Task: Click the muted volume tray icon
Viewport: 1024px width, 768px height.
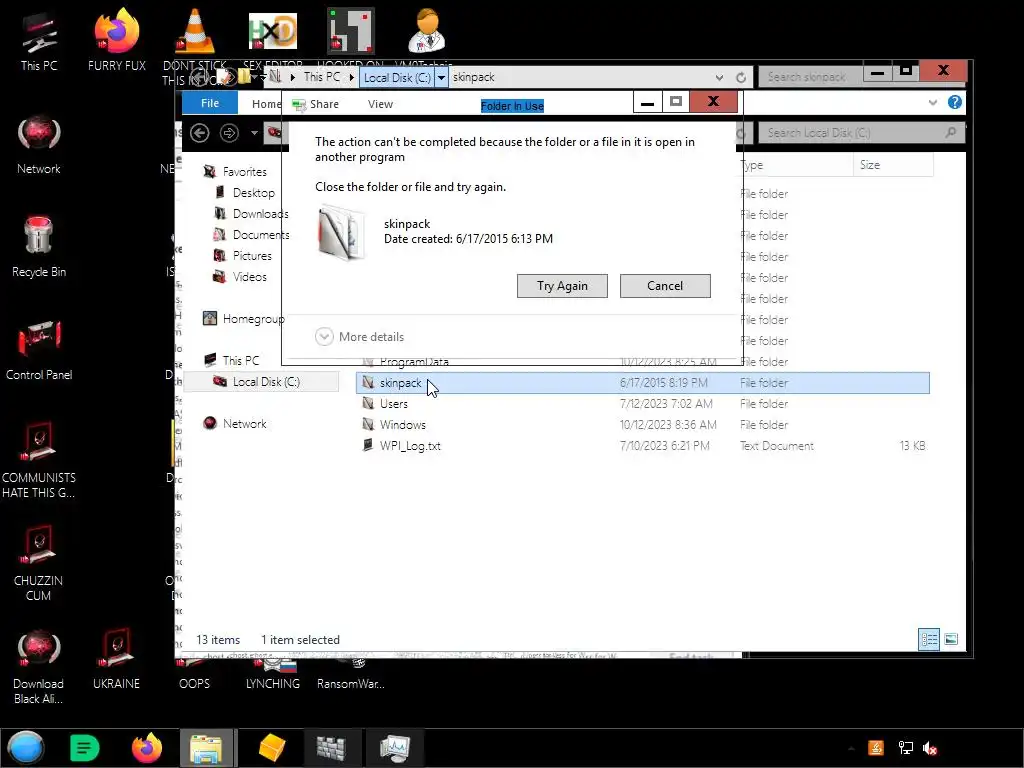Action: tap(930, 748)
